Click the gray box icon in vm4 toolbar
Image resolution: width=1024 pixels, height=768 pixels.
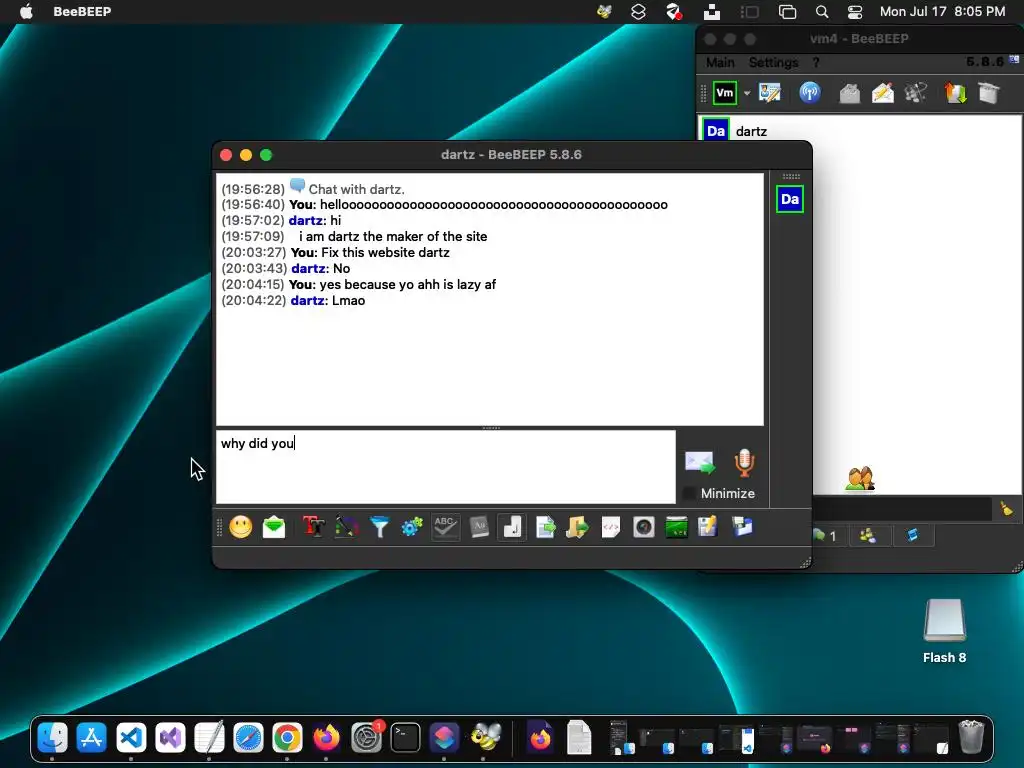pyautogui.click(x=989, y=93)
